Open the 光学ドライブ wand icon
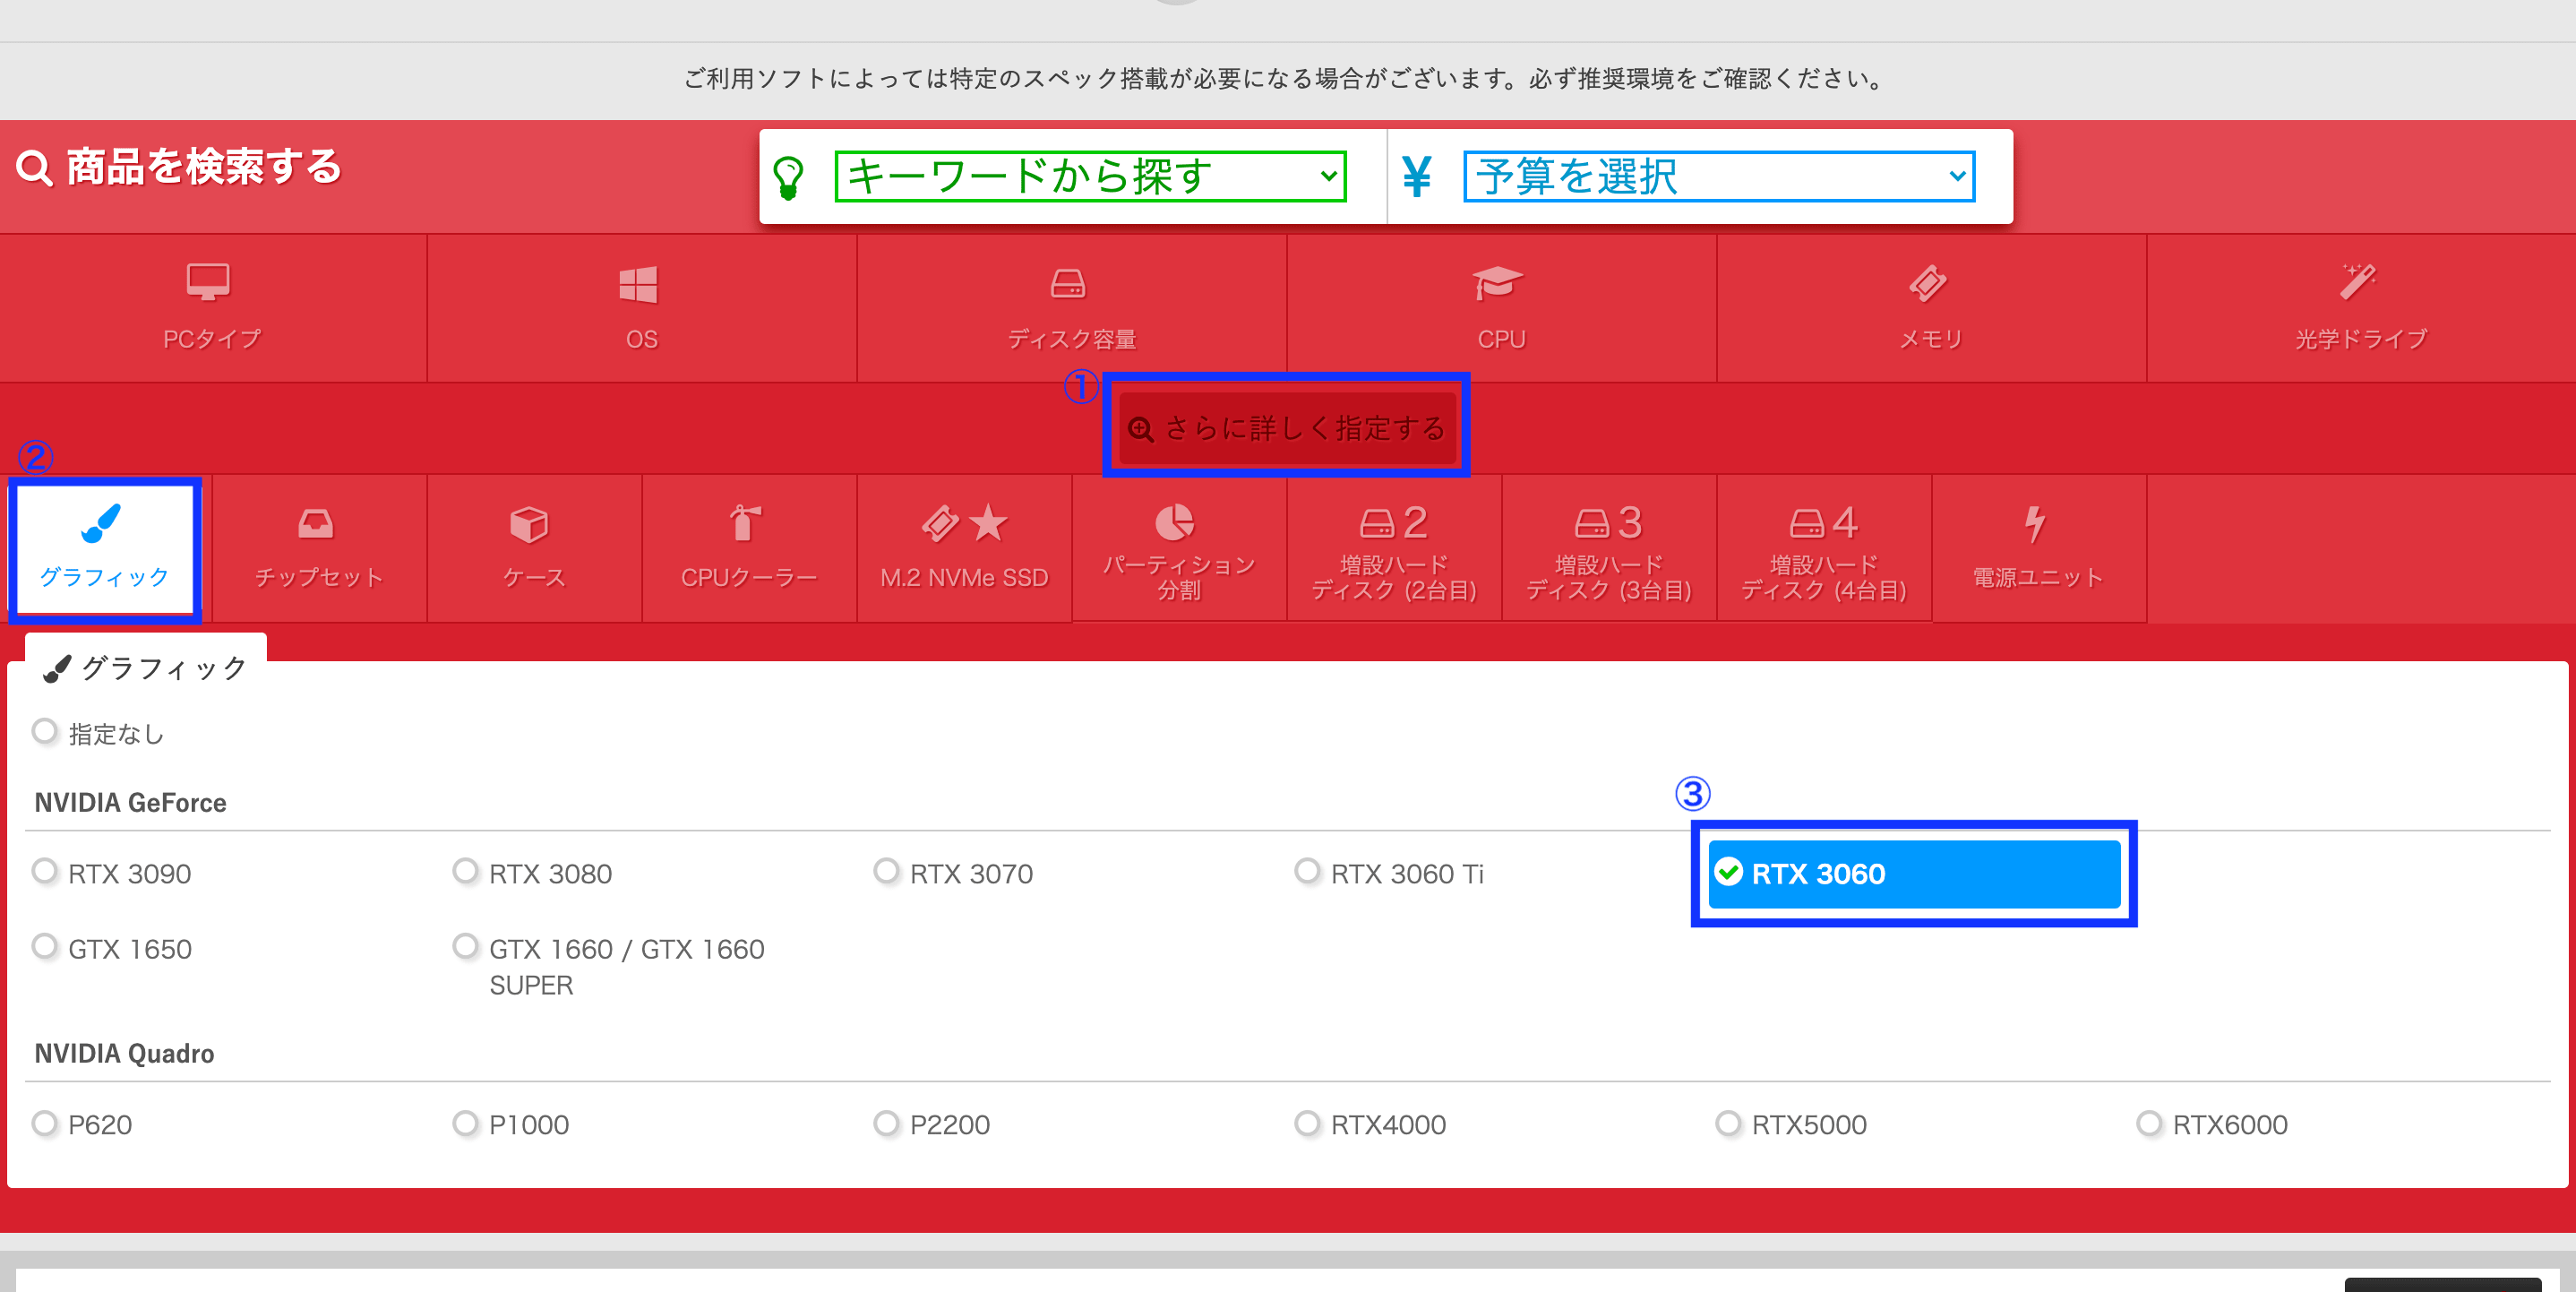The width and height of the screenshot is (2576, 1292). point(2357,282)
